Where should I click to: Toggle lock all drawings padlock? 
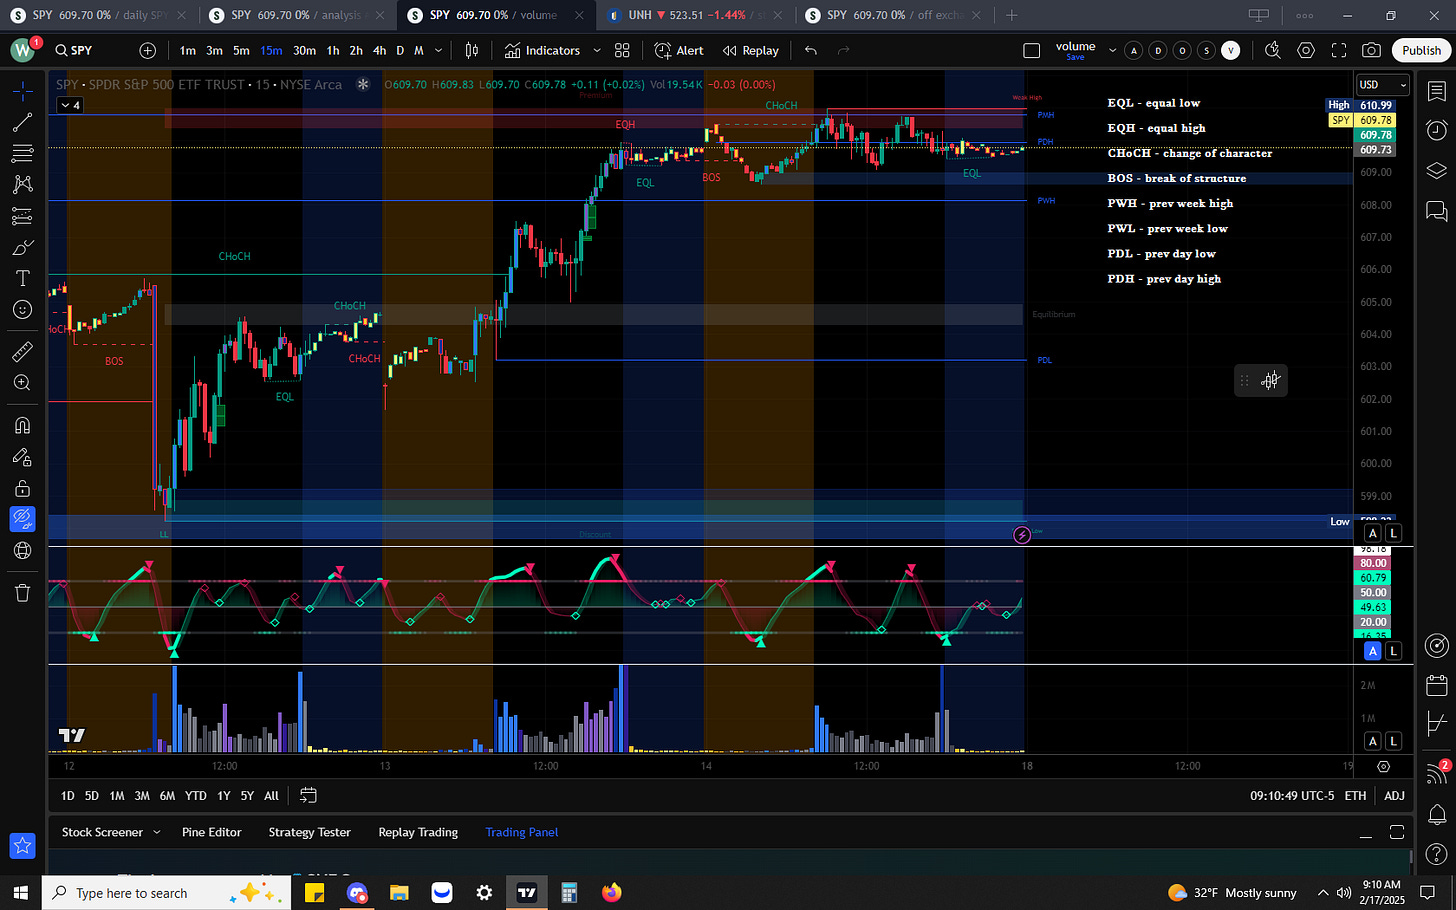[22, 488]
